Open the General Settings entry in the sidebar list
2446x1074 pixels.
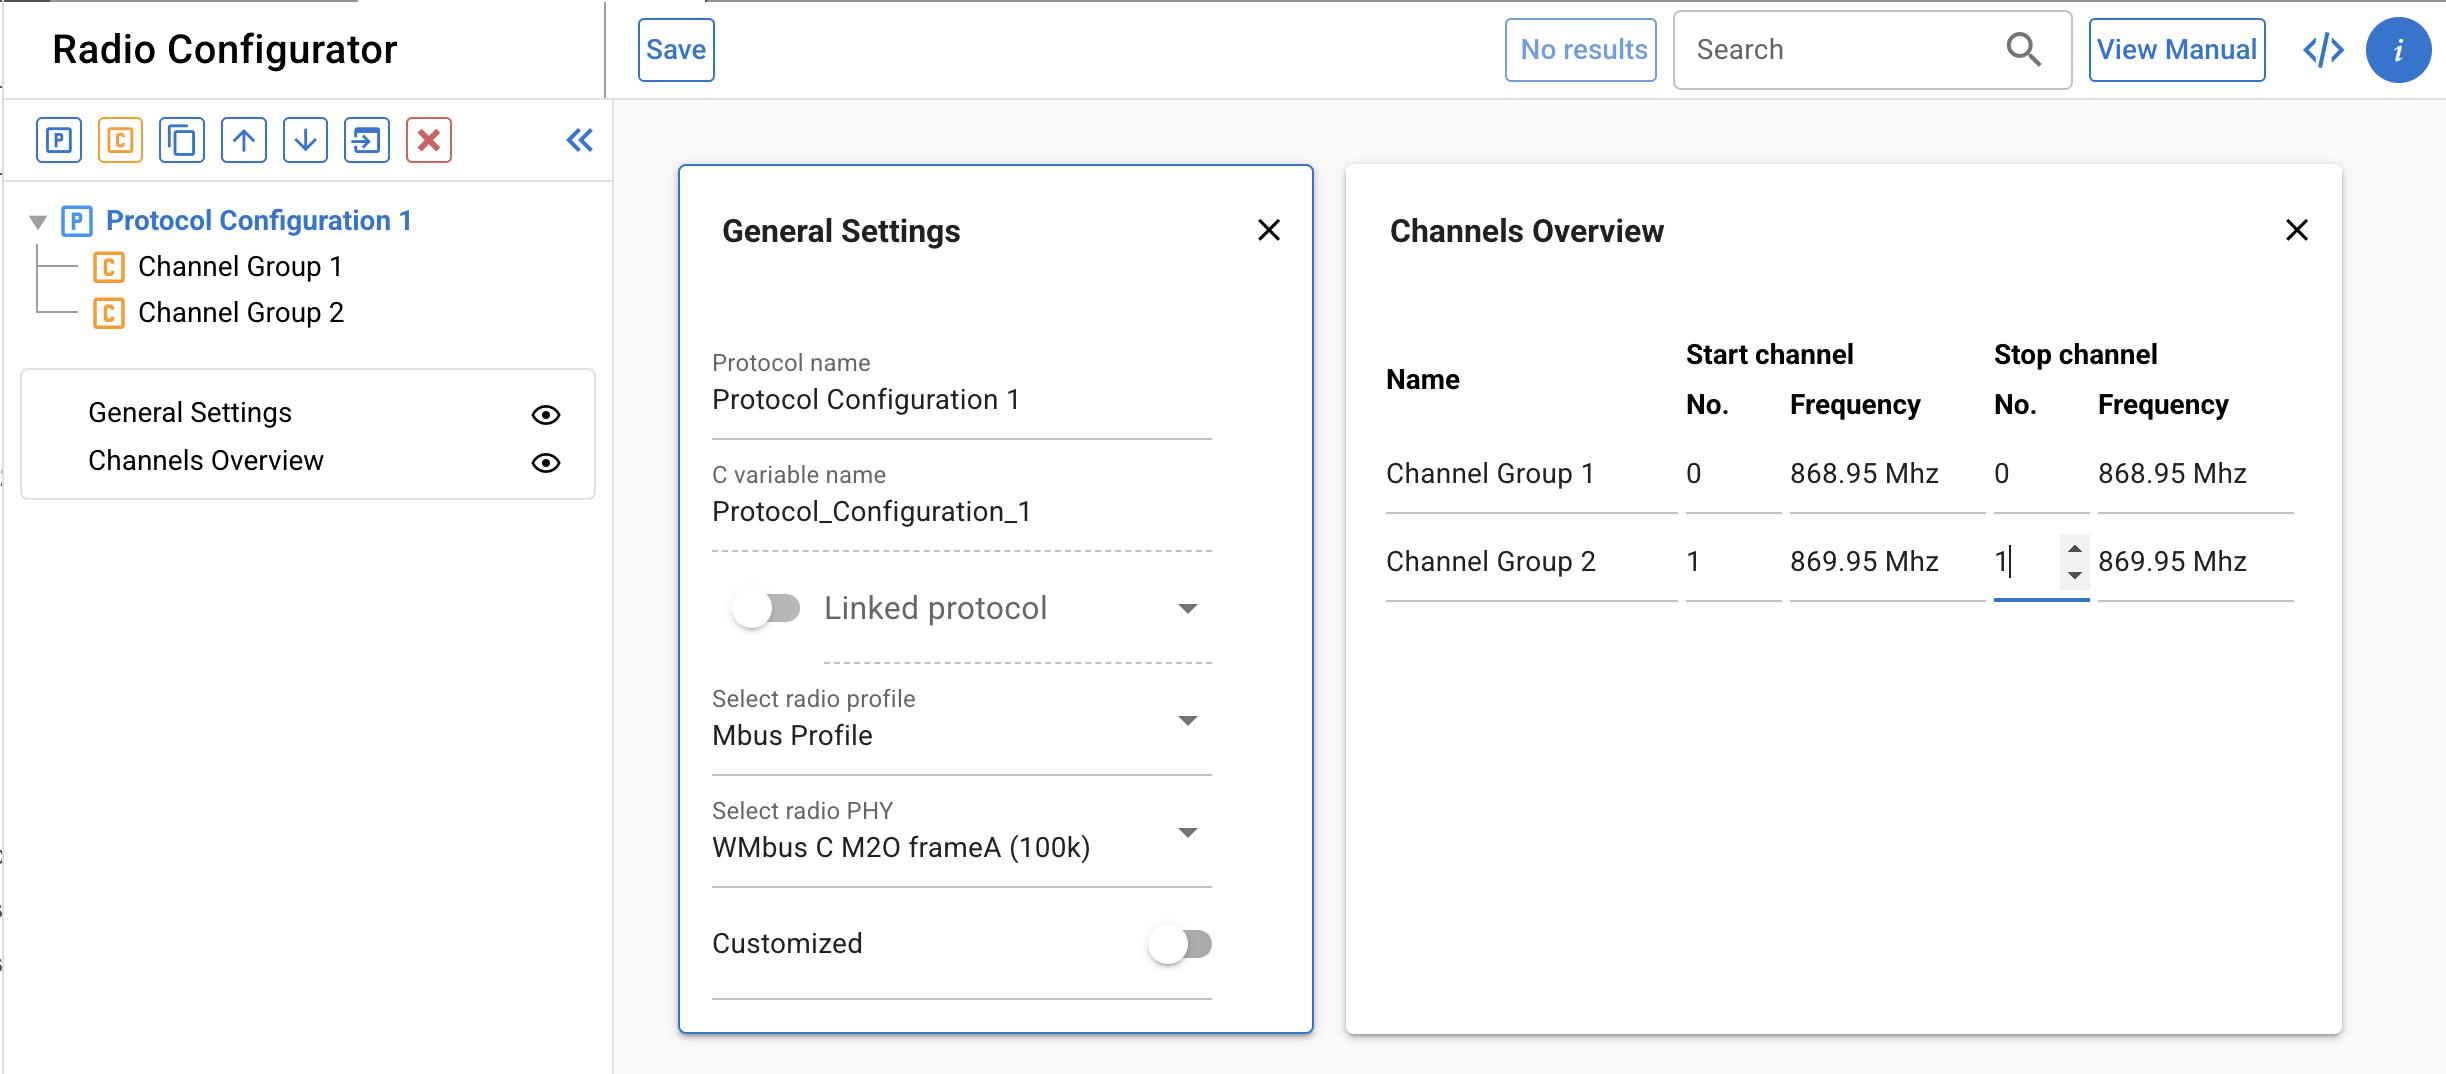point(190,413)
